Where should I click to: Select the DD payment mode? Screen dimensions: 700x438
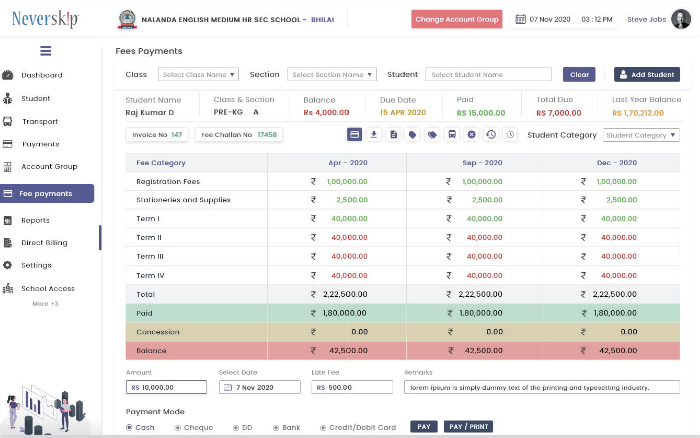[242, 427]
